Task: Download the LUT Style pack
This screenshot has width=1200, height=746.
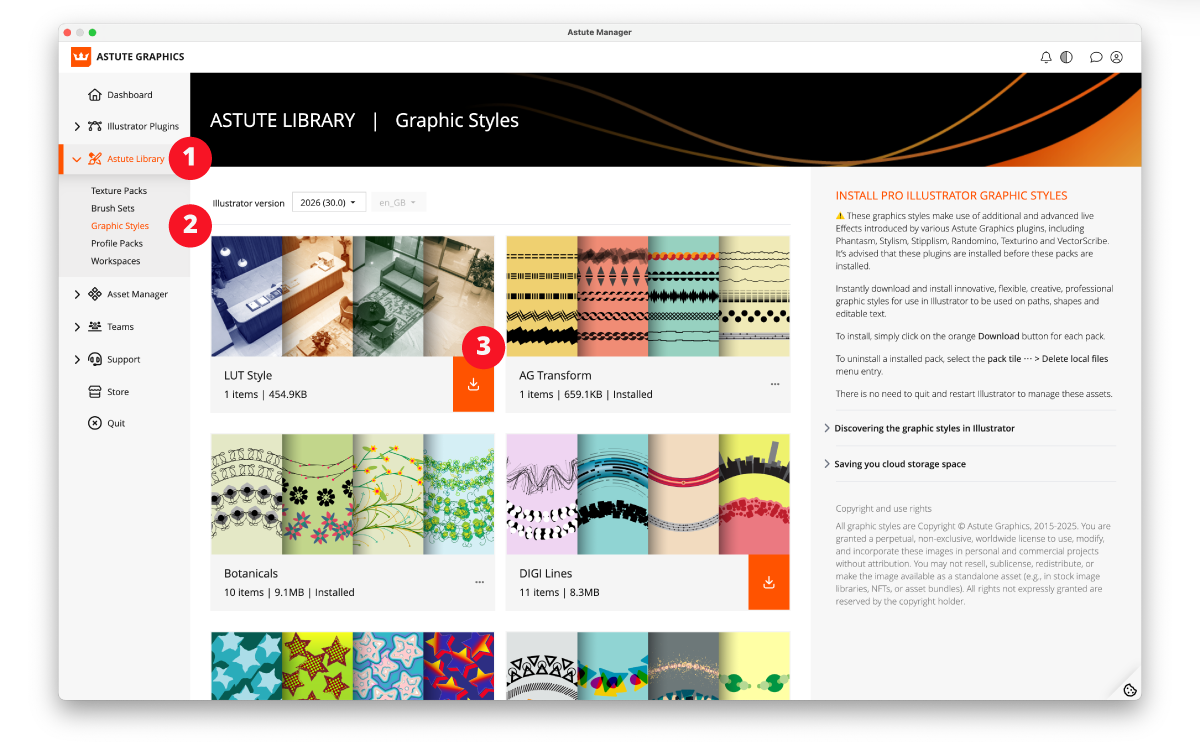Action: click(x=473, y=384)
